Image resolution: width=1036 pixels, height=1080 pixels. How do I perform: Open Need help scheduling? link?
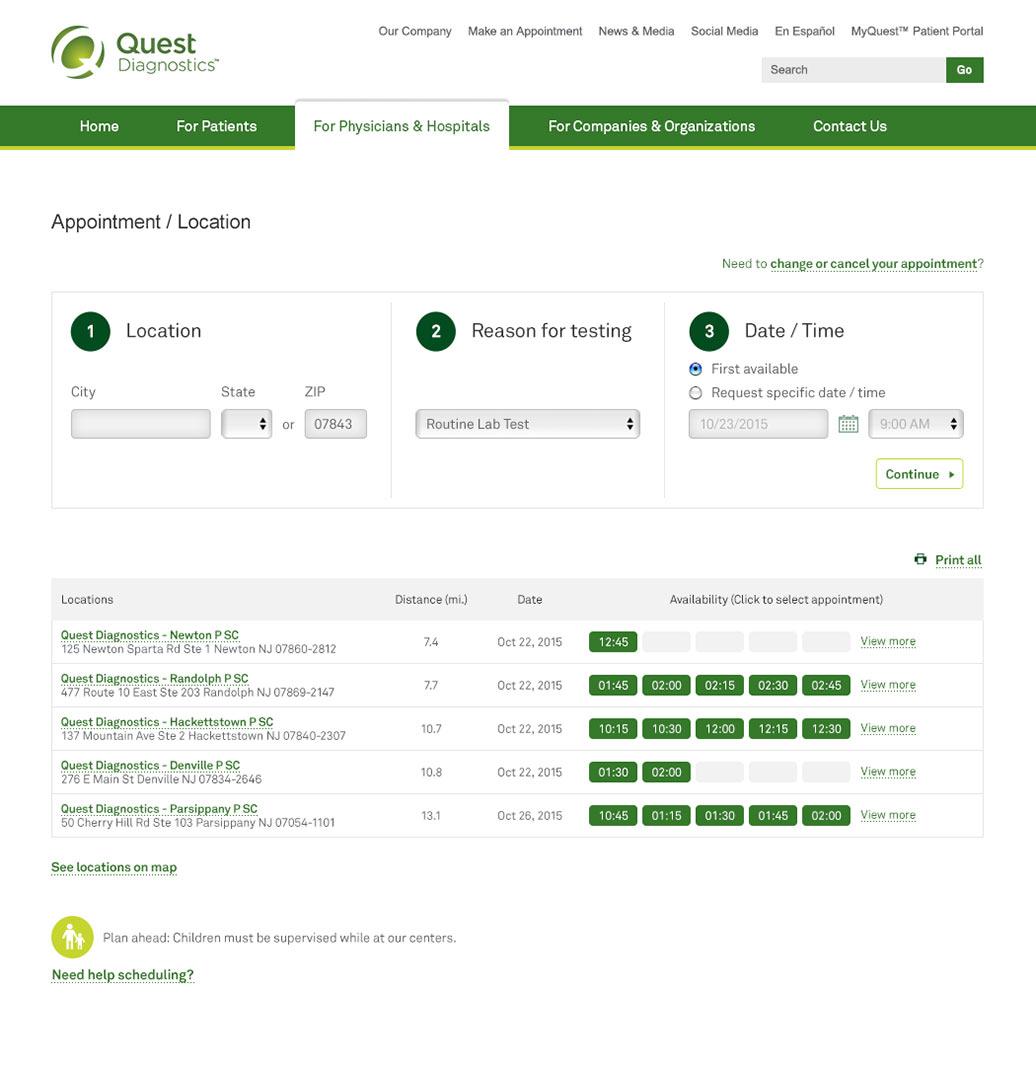click(x=123, y=975)
